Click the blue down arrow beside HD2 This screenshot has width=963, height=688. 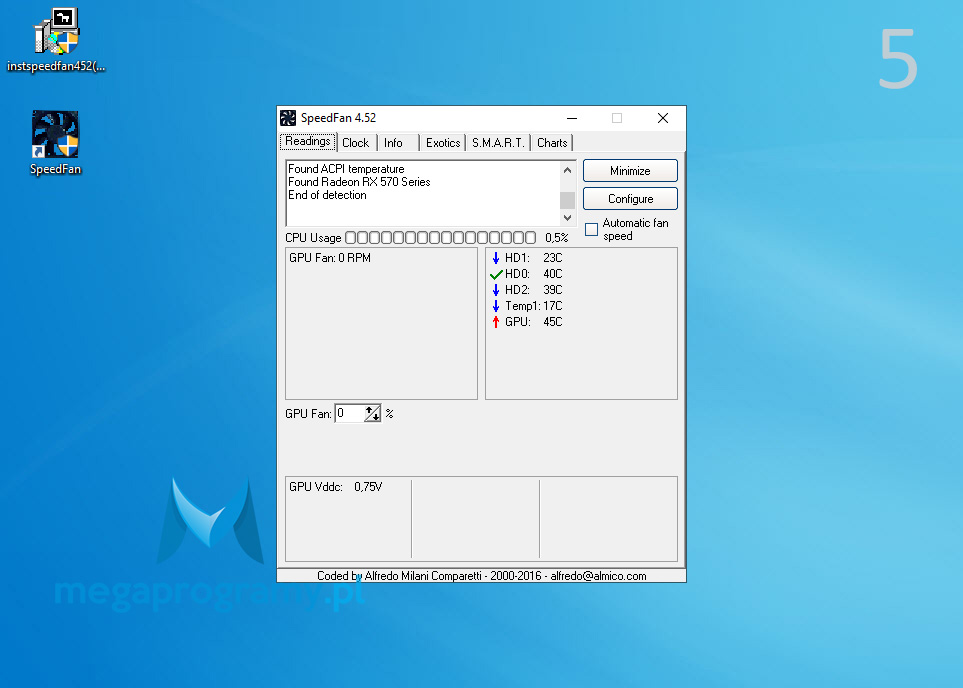tap(496, 290)
